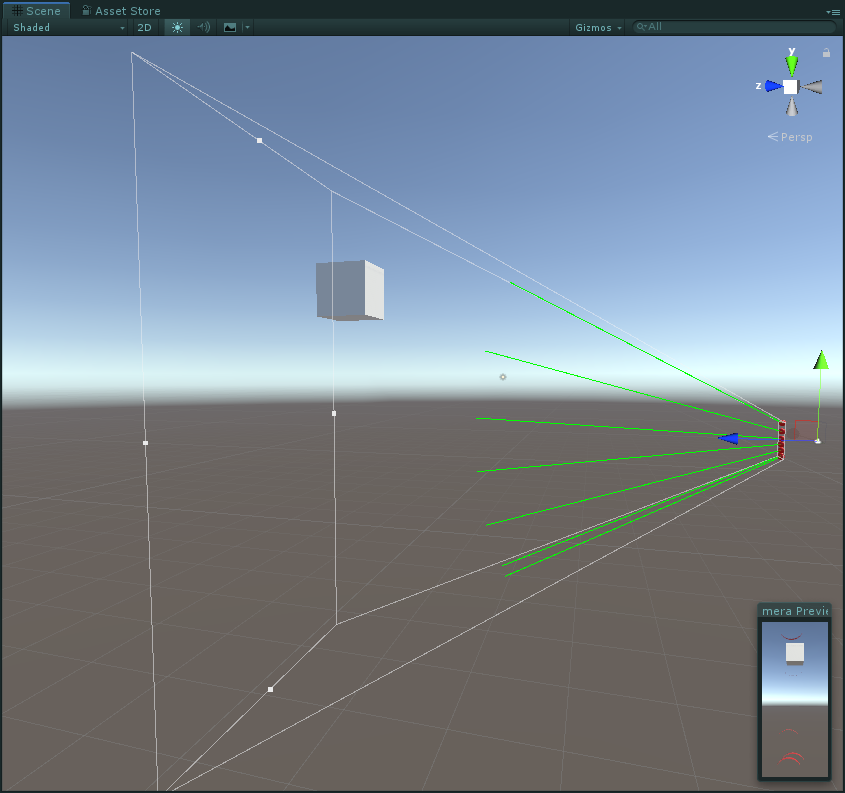This screenshot has height=793, width=845.
Task: Switch to the Scene tab
Action: pos(36,10)
